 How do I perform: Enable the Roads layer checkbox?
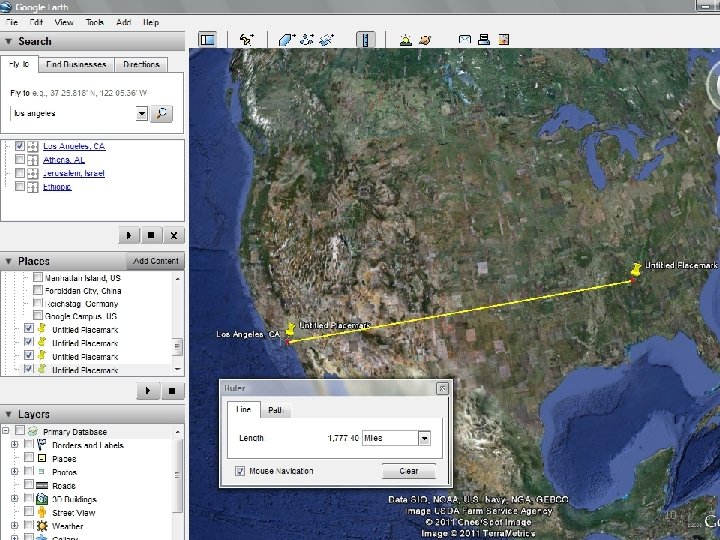28,485
